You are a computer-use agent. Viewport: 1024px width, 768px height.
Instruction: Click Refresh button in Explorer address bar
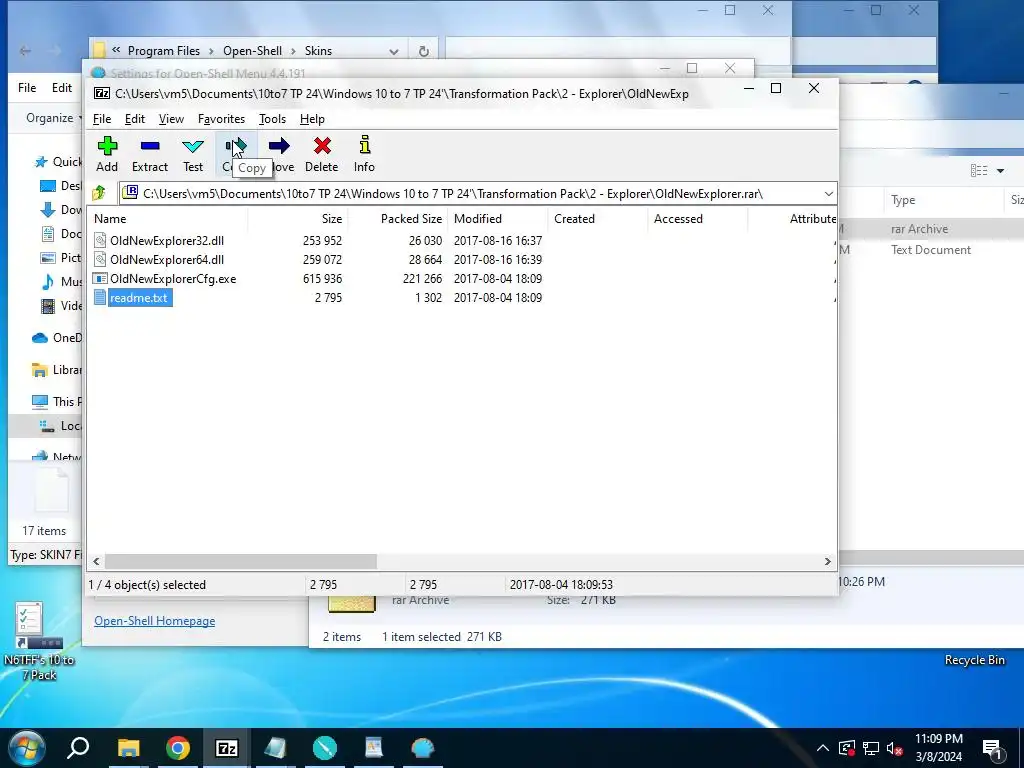[423, 51]
